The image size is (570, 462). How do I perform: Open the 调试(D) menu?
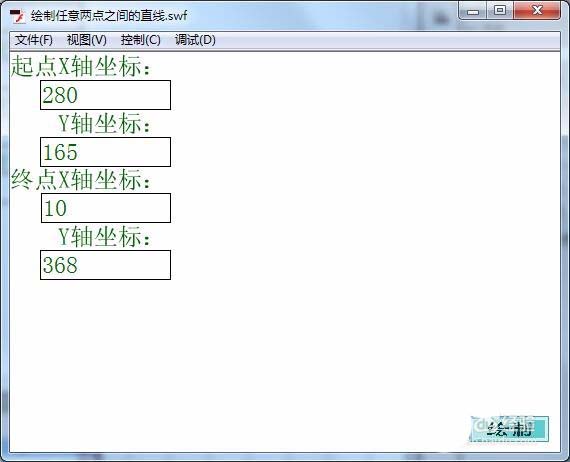click(x=195, y=40)
